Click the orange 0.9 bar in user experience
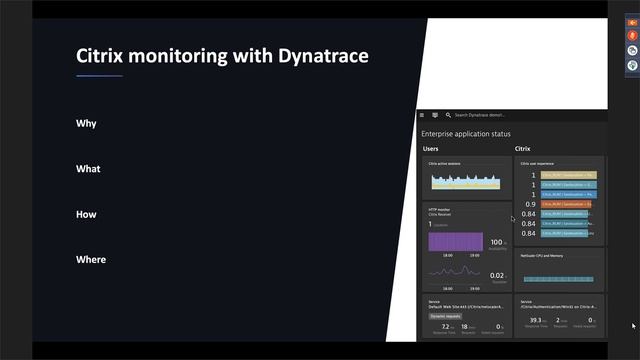The height and width of the screenshot is (360, 640). [x=566, y=204]
